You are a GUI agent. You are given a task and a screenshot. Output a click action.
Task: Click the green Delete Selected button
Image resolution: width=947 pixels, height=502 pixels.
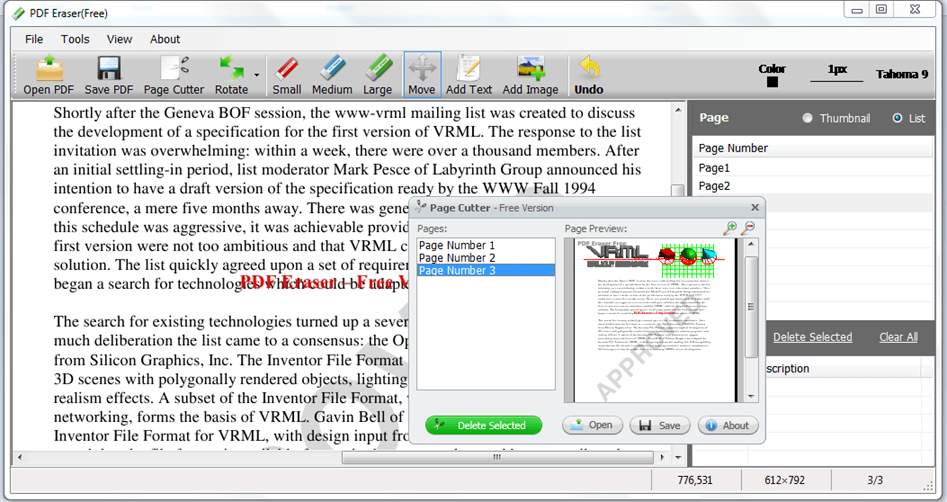tap(484, 425)
